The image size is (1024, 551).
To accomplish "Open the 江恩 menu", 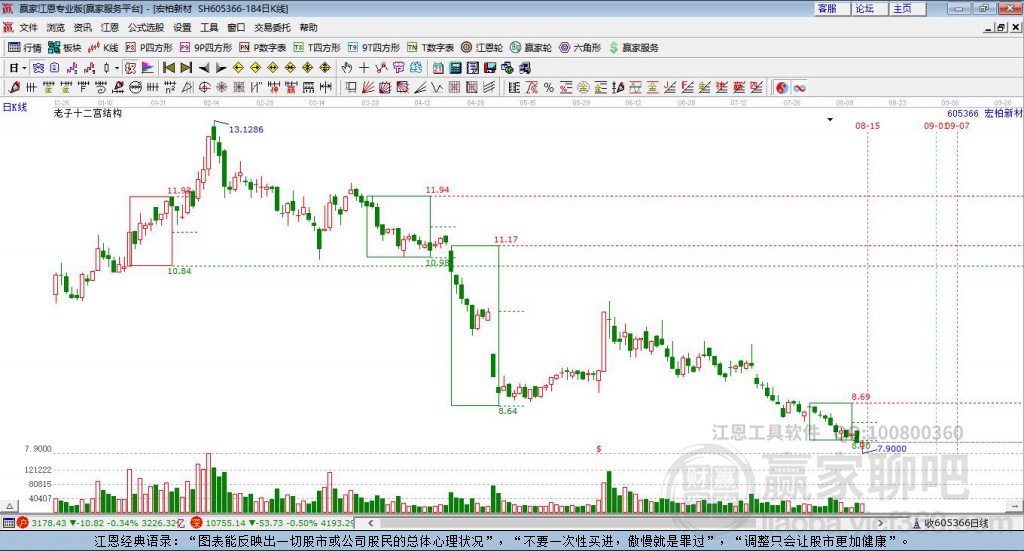I will [x=110, y=27].
